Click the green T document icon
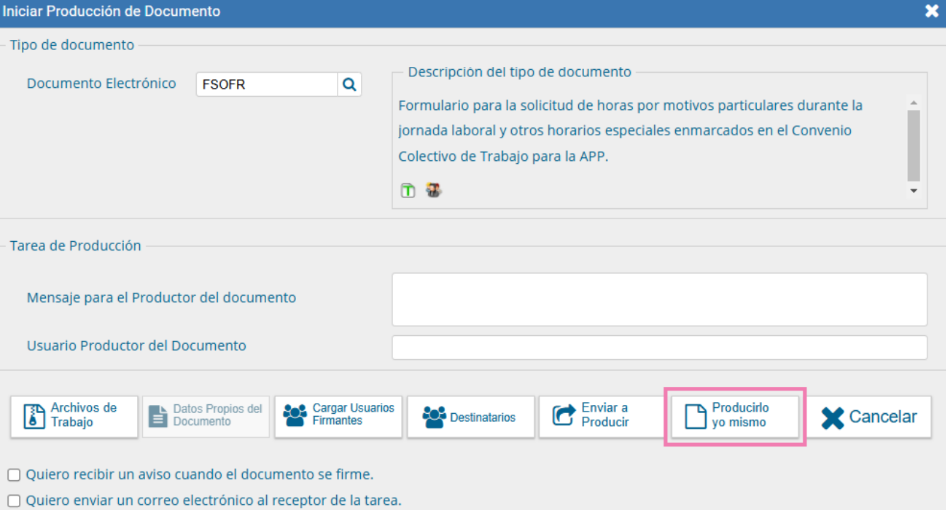This screenshot has width=946, height=510. click(x=408, y=190)
